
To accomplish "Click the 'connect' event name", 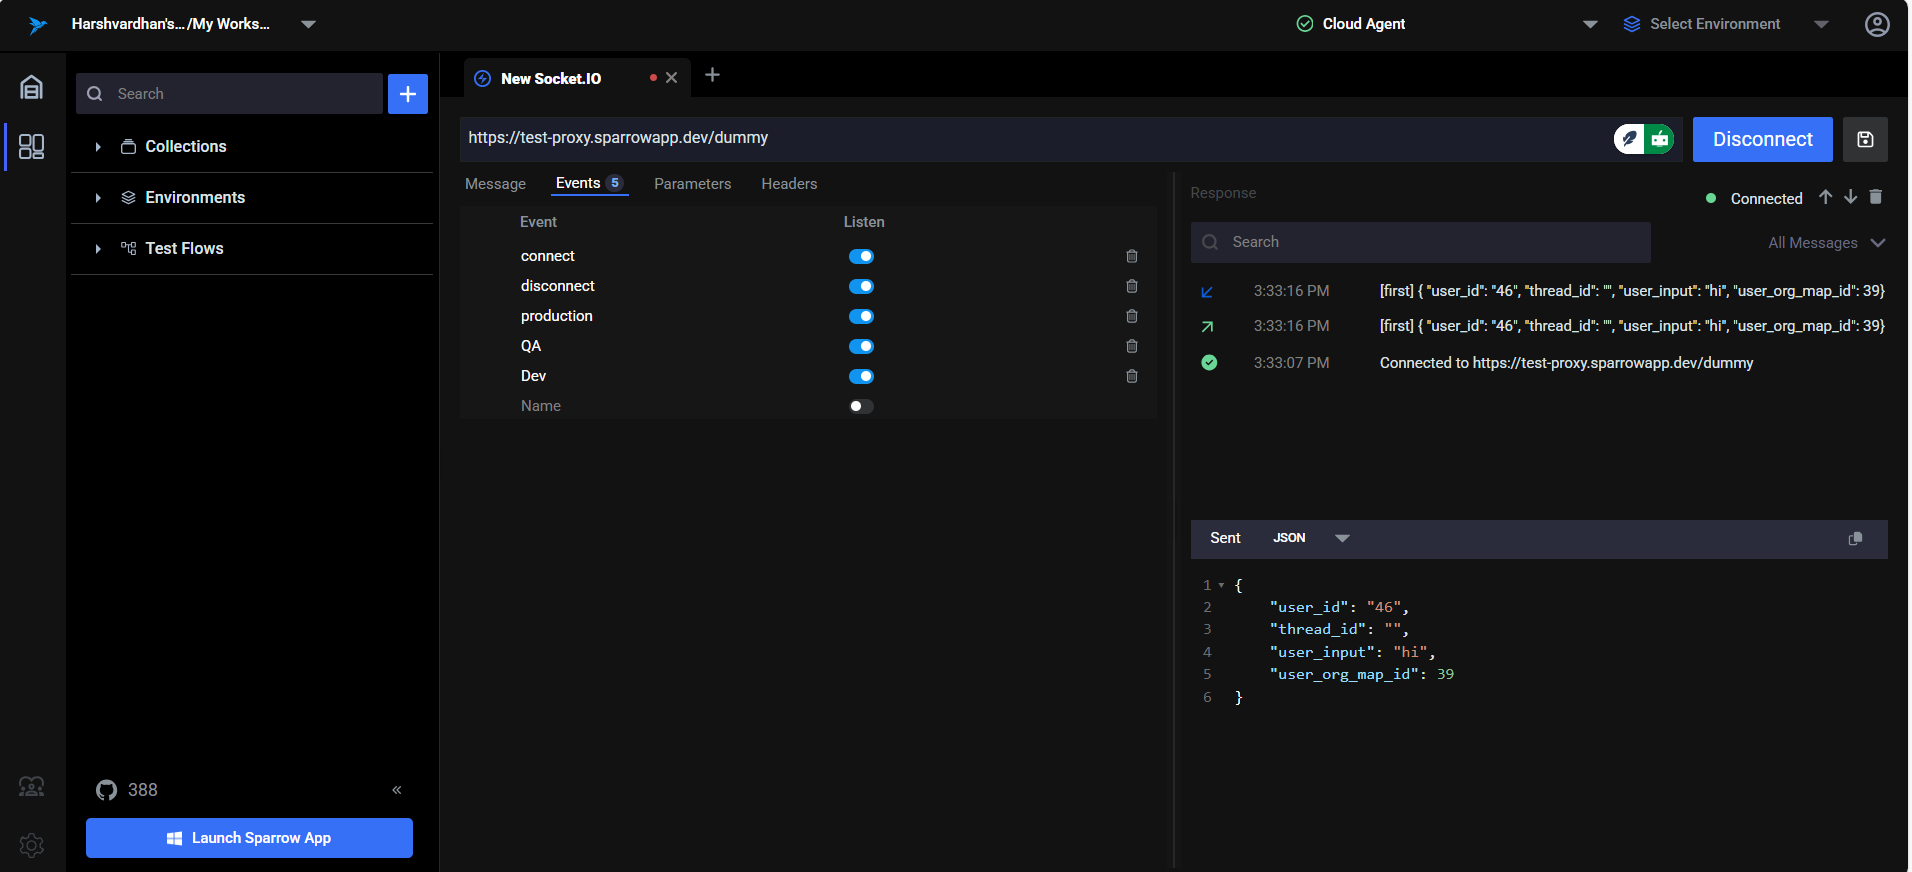I will pos(548,256).
